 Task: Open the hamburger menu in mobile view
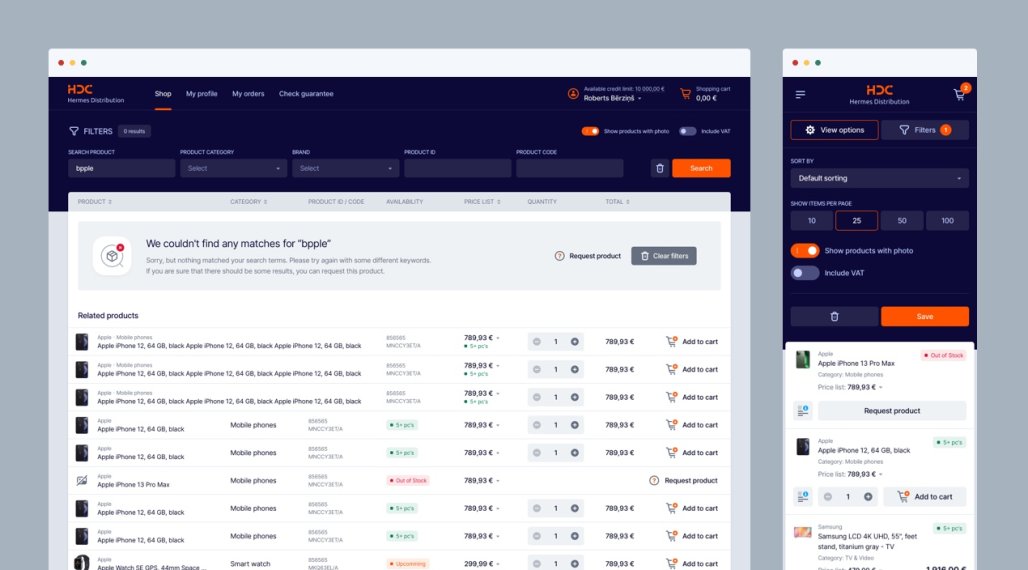click(800, 95)
